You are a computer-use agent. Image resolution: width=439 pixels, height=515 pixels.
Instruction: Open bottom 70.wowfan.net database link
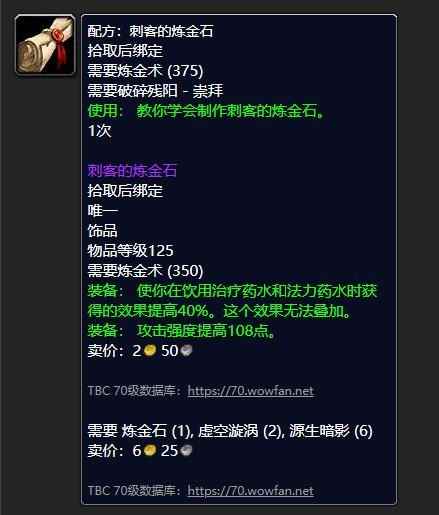[251, 491]
